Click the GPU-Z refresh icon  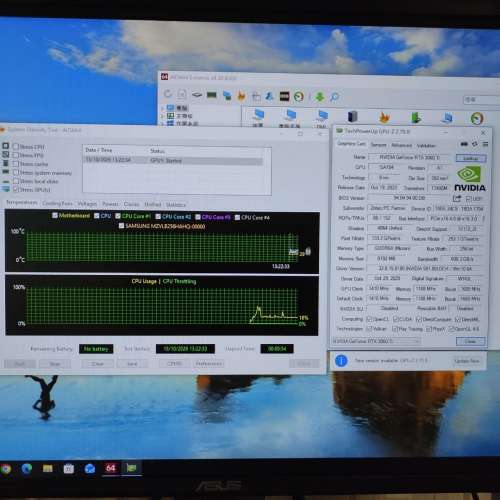475,144
